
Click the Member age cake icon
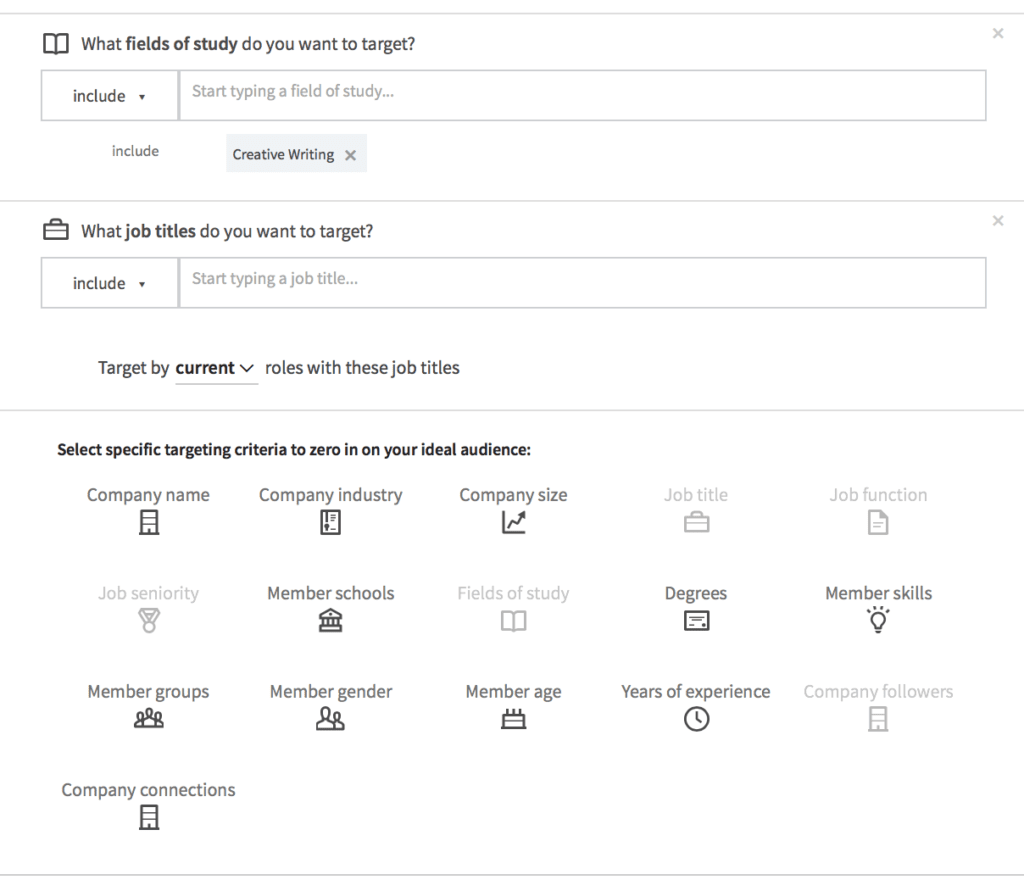513,719
